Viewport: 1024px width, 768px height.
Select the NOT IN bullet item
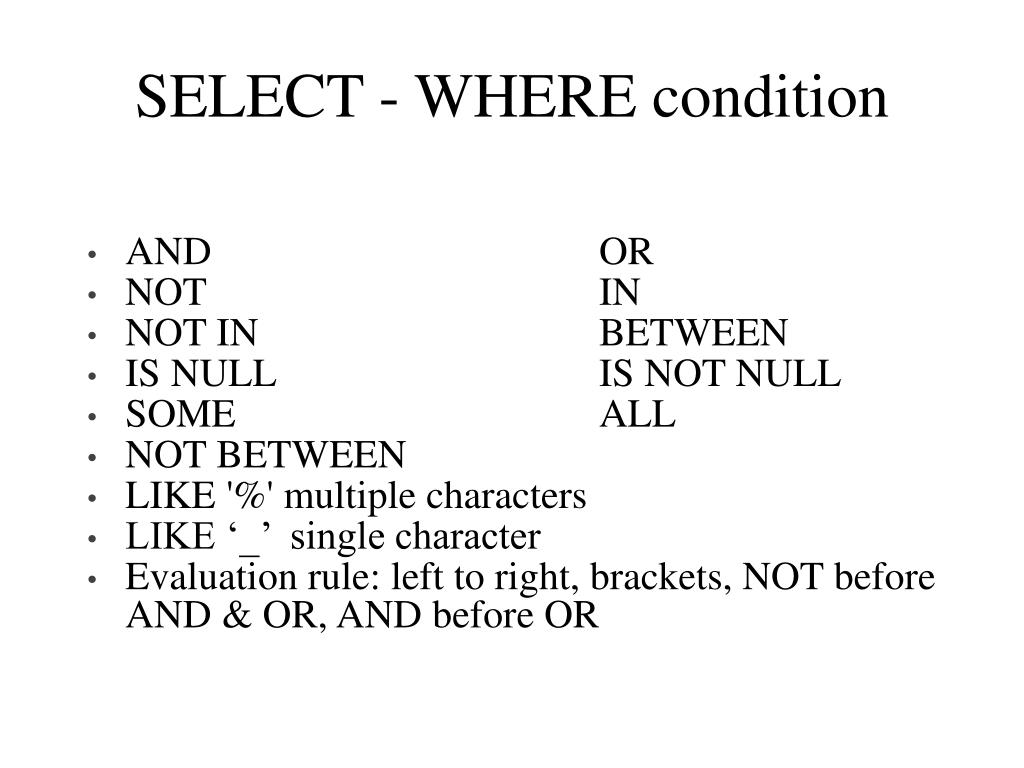(x=191, y=333)
